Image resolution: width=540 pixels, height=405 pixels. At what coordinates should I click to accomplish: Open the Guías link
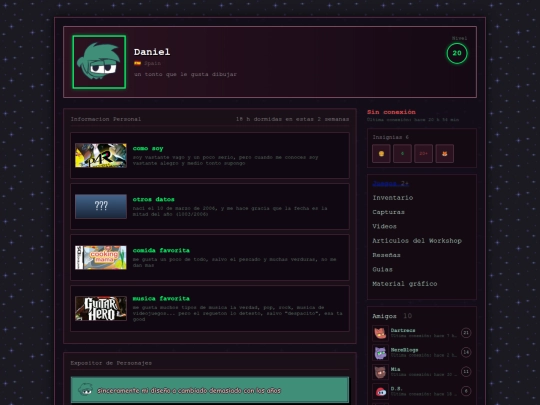pos(382,269)
